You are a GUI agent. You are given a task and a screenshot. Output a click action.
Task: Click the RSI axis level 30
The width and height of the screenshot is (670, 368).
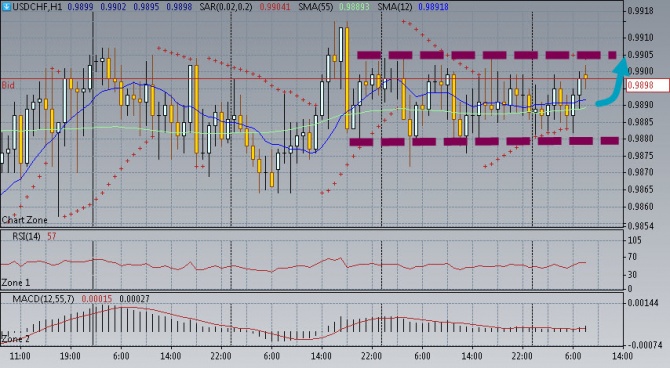pyautogui.click(x=632, y=274)
